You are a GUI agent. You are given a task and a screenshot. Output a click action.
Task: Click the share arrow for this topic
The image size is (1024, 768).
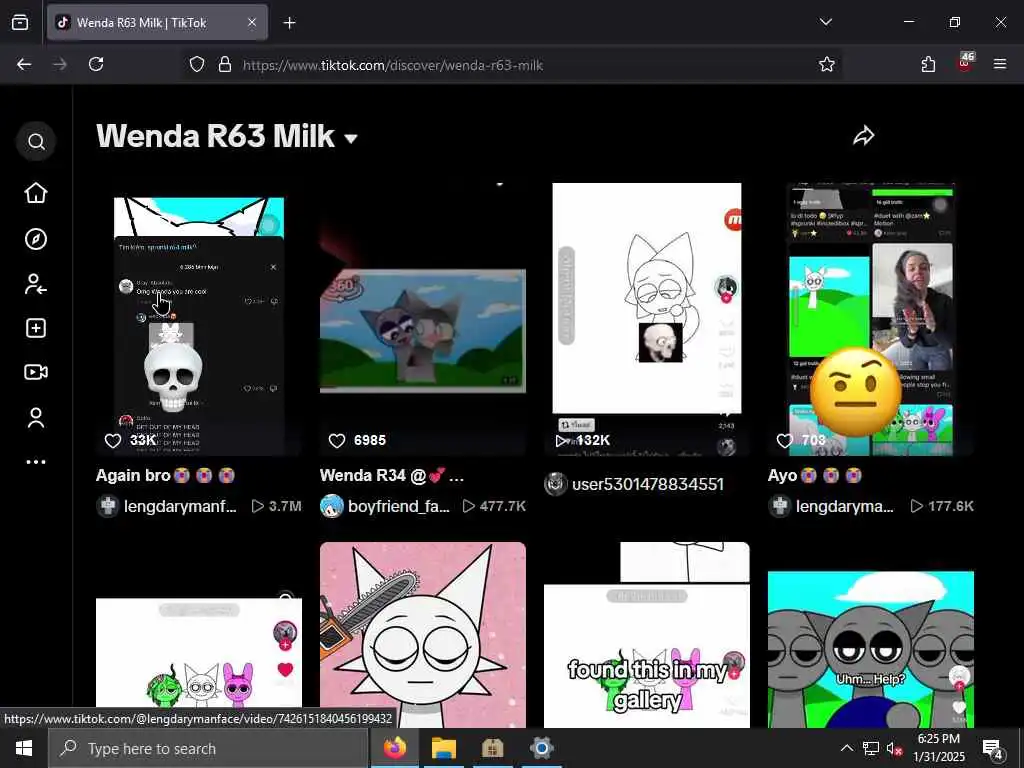pyautogui.click(x=863, y=136)
